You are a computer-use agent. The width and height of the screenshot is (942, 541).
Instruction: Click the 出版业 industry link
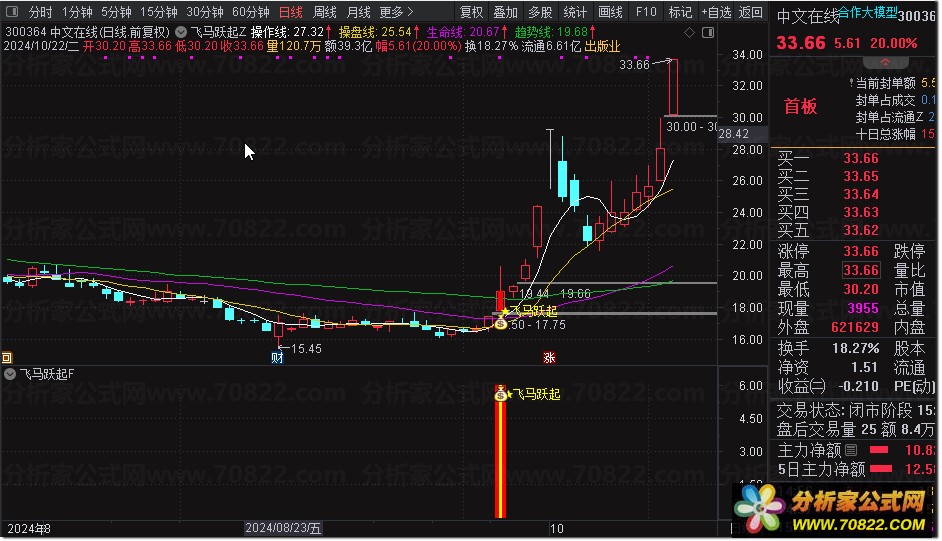(x=603, y=46)
